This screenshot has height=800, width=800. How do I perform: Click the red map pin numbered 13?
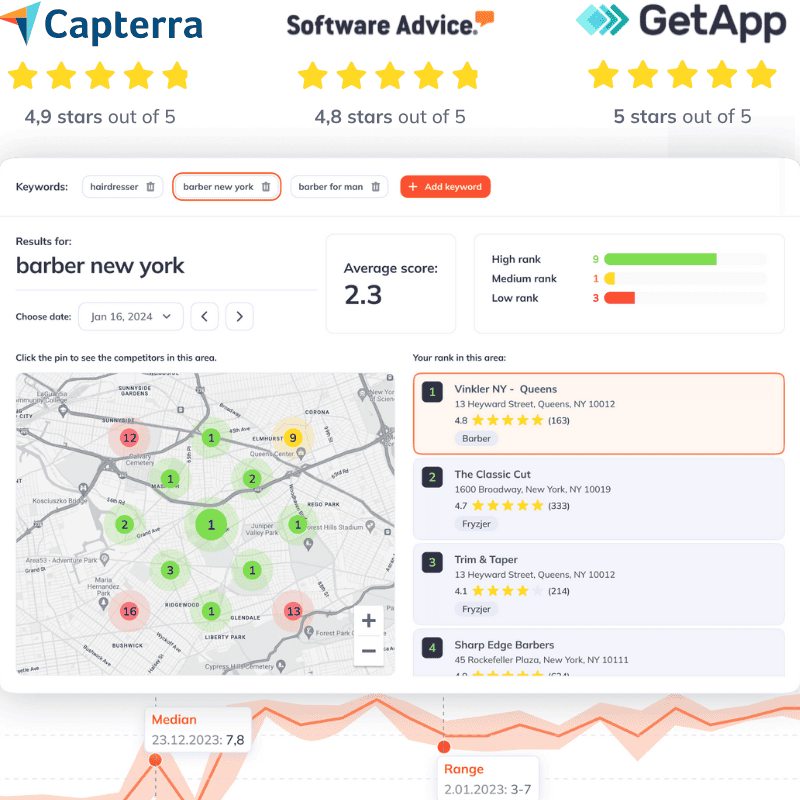293,611
